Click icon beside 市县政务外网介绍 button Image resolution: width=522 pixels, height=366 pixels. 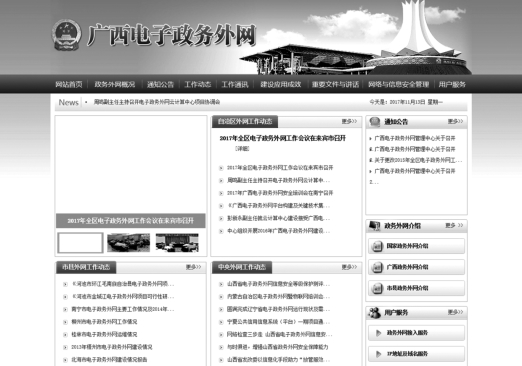[x=377, y=288]
